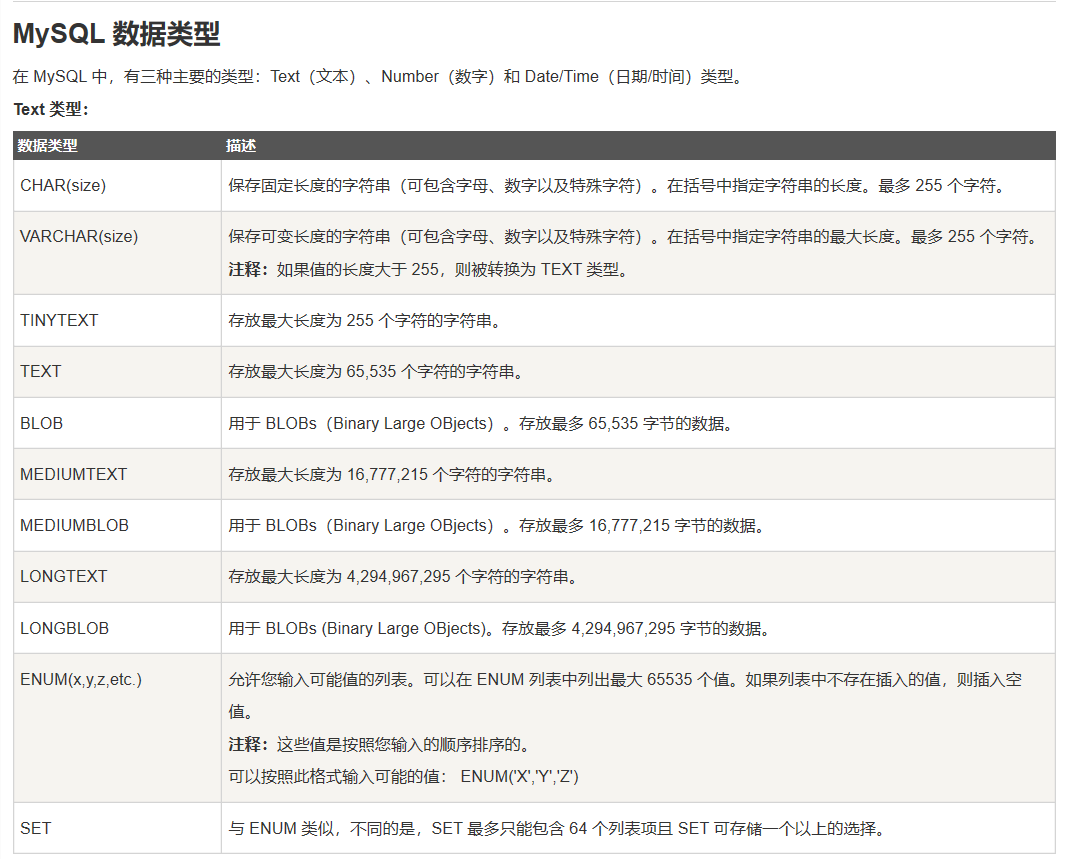Click the description '保存可变长度的字符串' for VARCHAR
This screenshot has width=1066, height=859.
[635, 236]
